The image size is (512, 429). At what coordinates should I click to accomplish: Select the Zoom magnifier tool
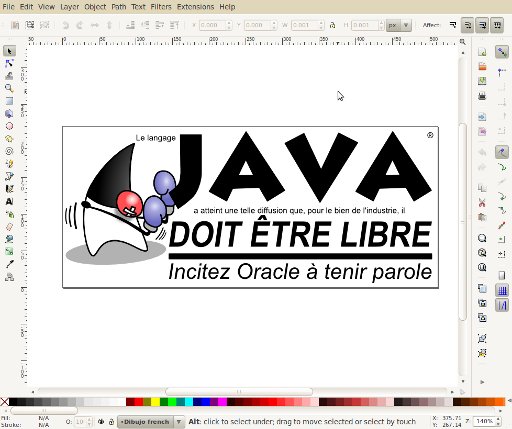(x=9, y=88)
